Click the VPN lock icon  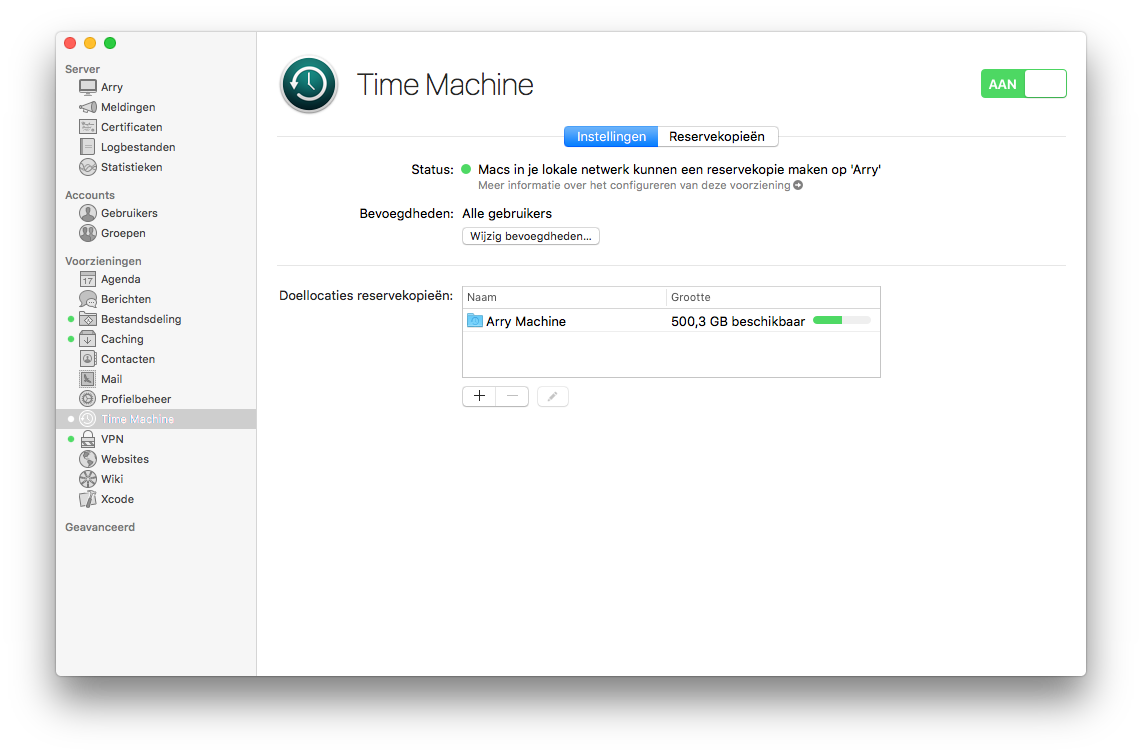pos(88,439)
